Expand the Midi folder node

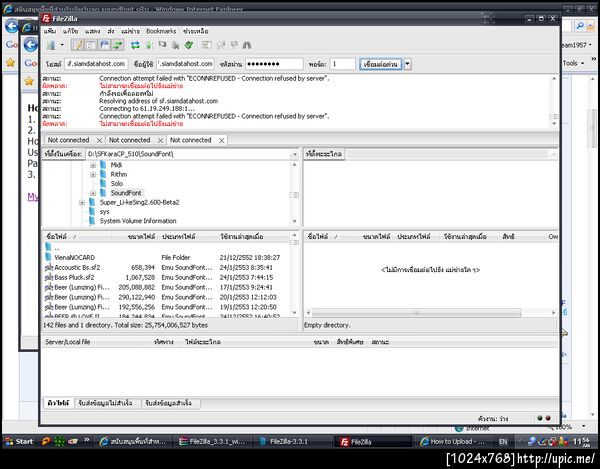(x=93, y=165)
